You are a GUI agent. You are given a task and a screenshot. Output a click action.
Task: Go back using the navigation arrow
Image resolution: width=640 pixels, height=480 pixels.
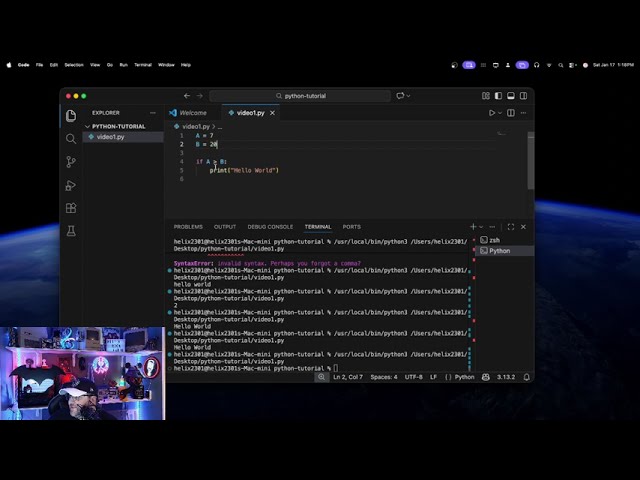187,96
